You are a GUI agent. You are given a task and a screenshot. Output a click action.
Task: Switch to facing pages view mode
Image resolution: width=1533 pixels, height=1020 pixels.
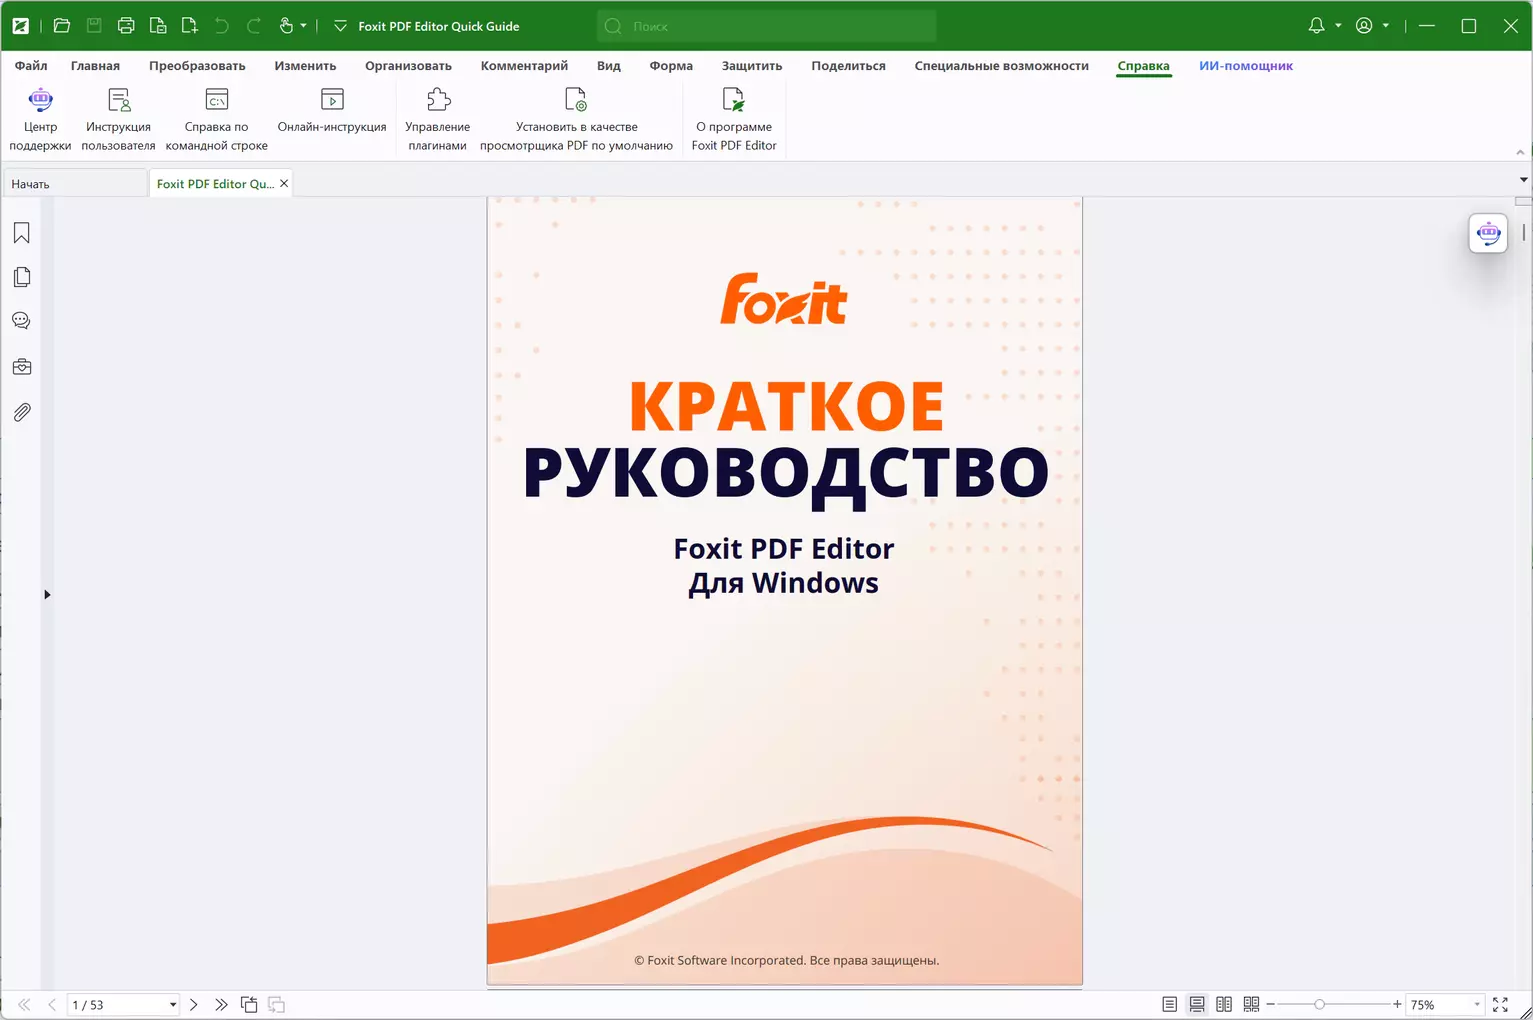1224,1004
